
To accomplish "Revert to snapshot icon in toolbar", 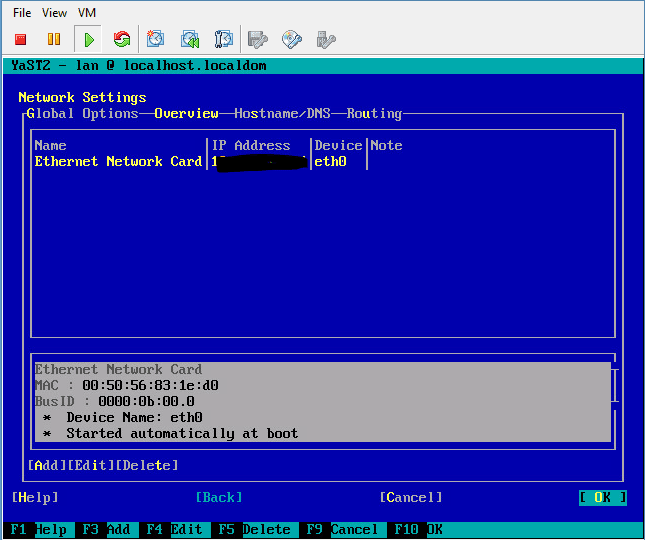I will coord(190,39).
